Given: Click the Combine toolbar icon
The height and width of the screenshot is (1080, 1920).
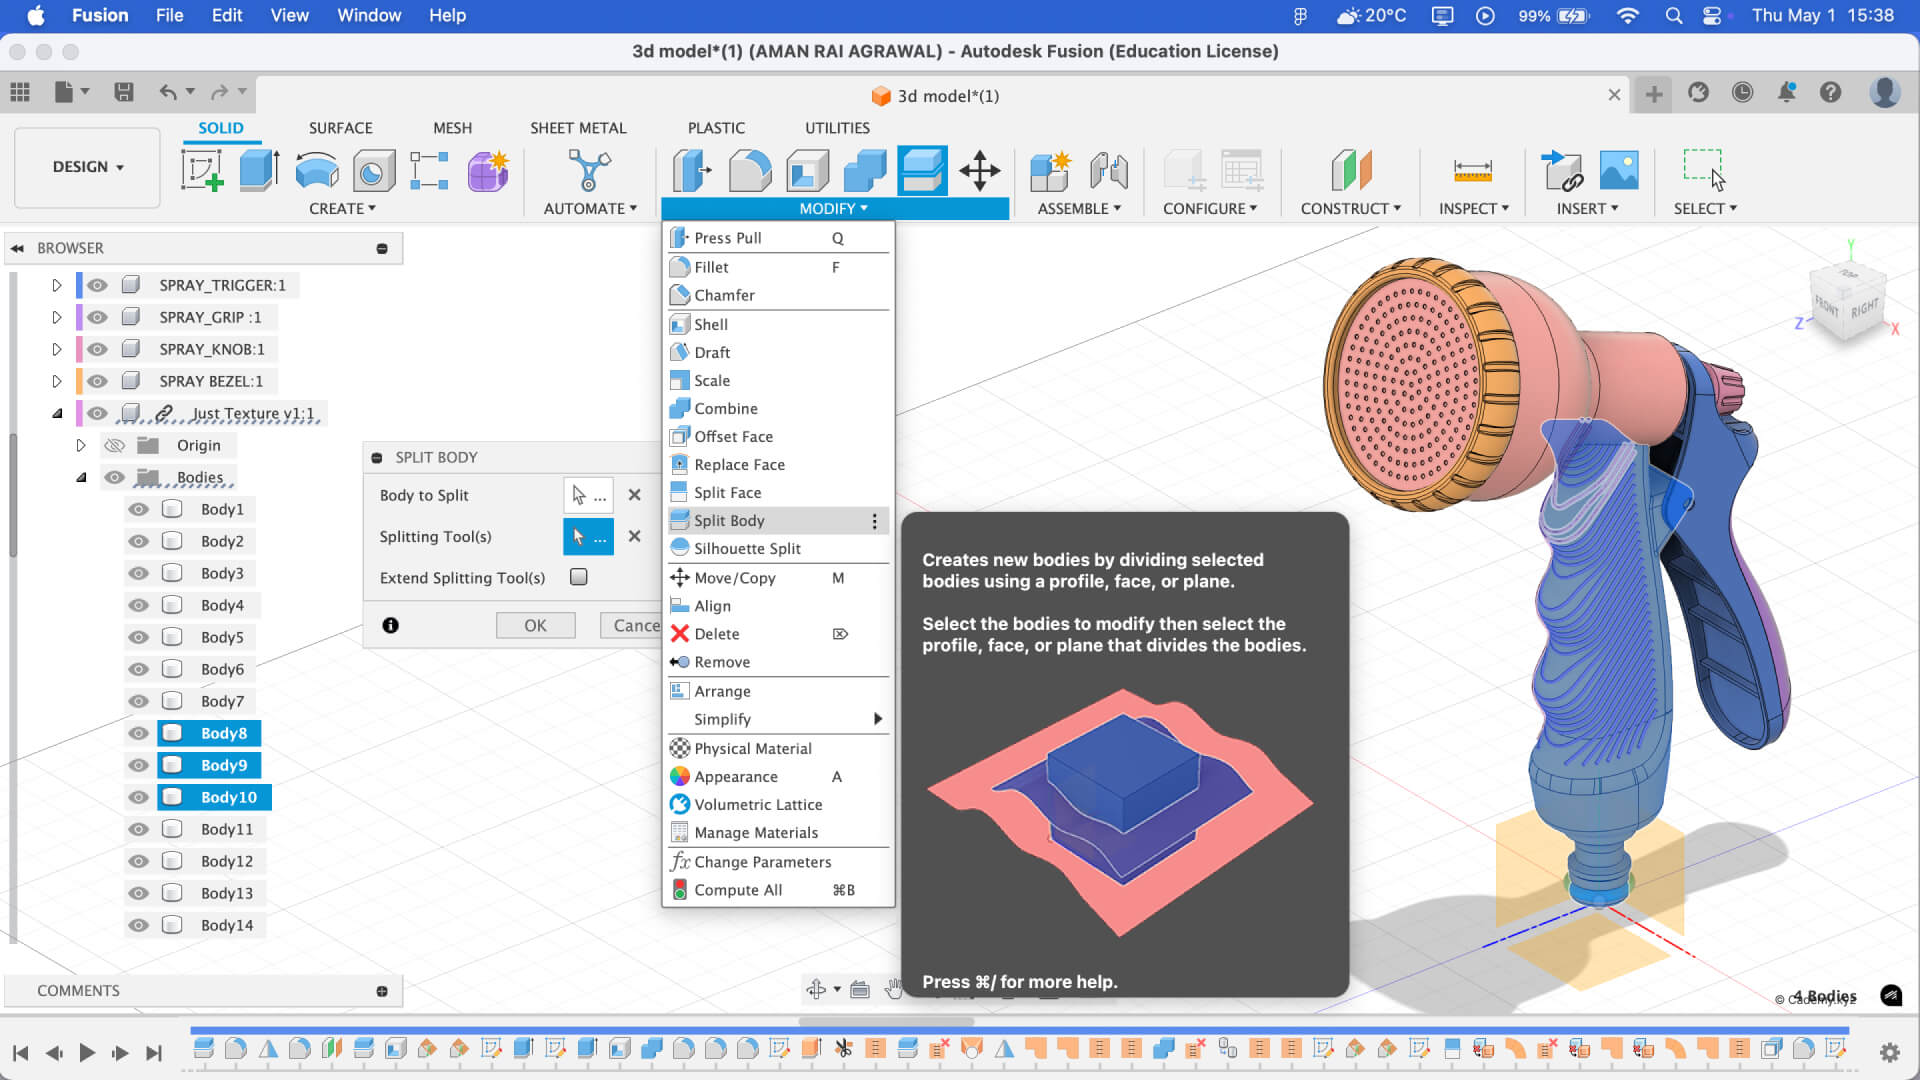Looking at the screenshot, I should (x=865, y=170).
